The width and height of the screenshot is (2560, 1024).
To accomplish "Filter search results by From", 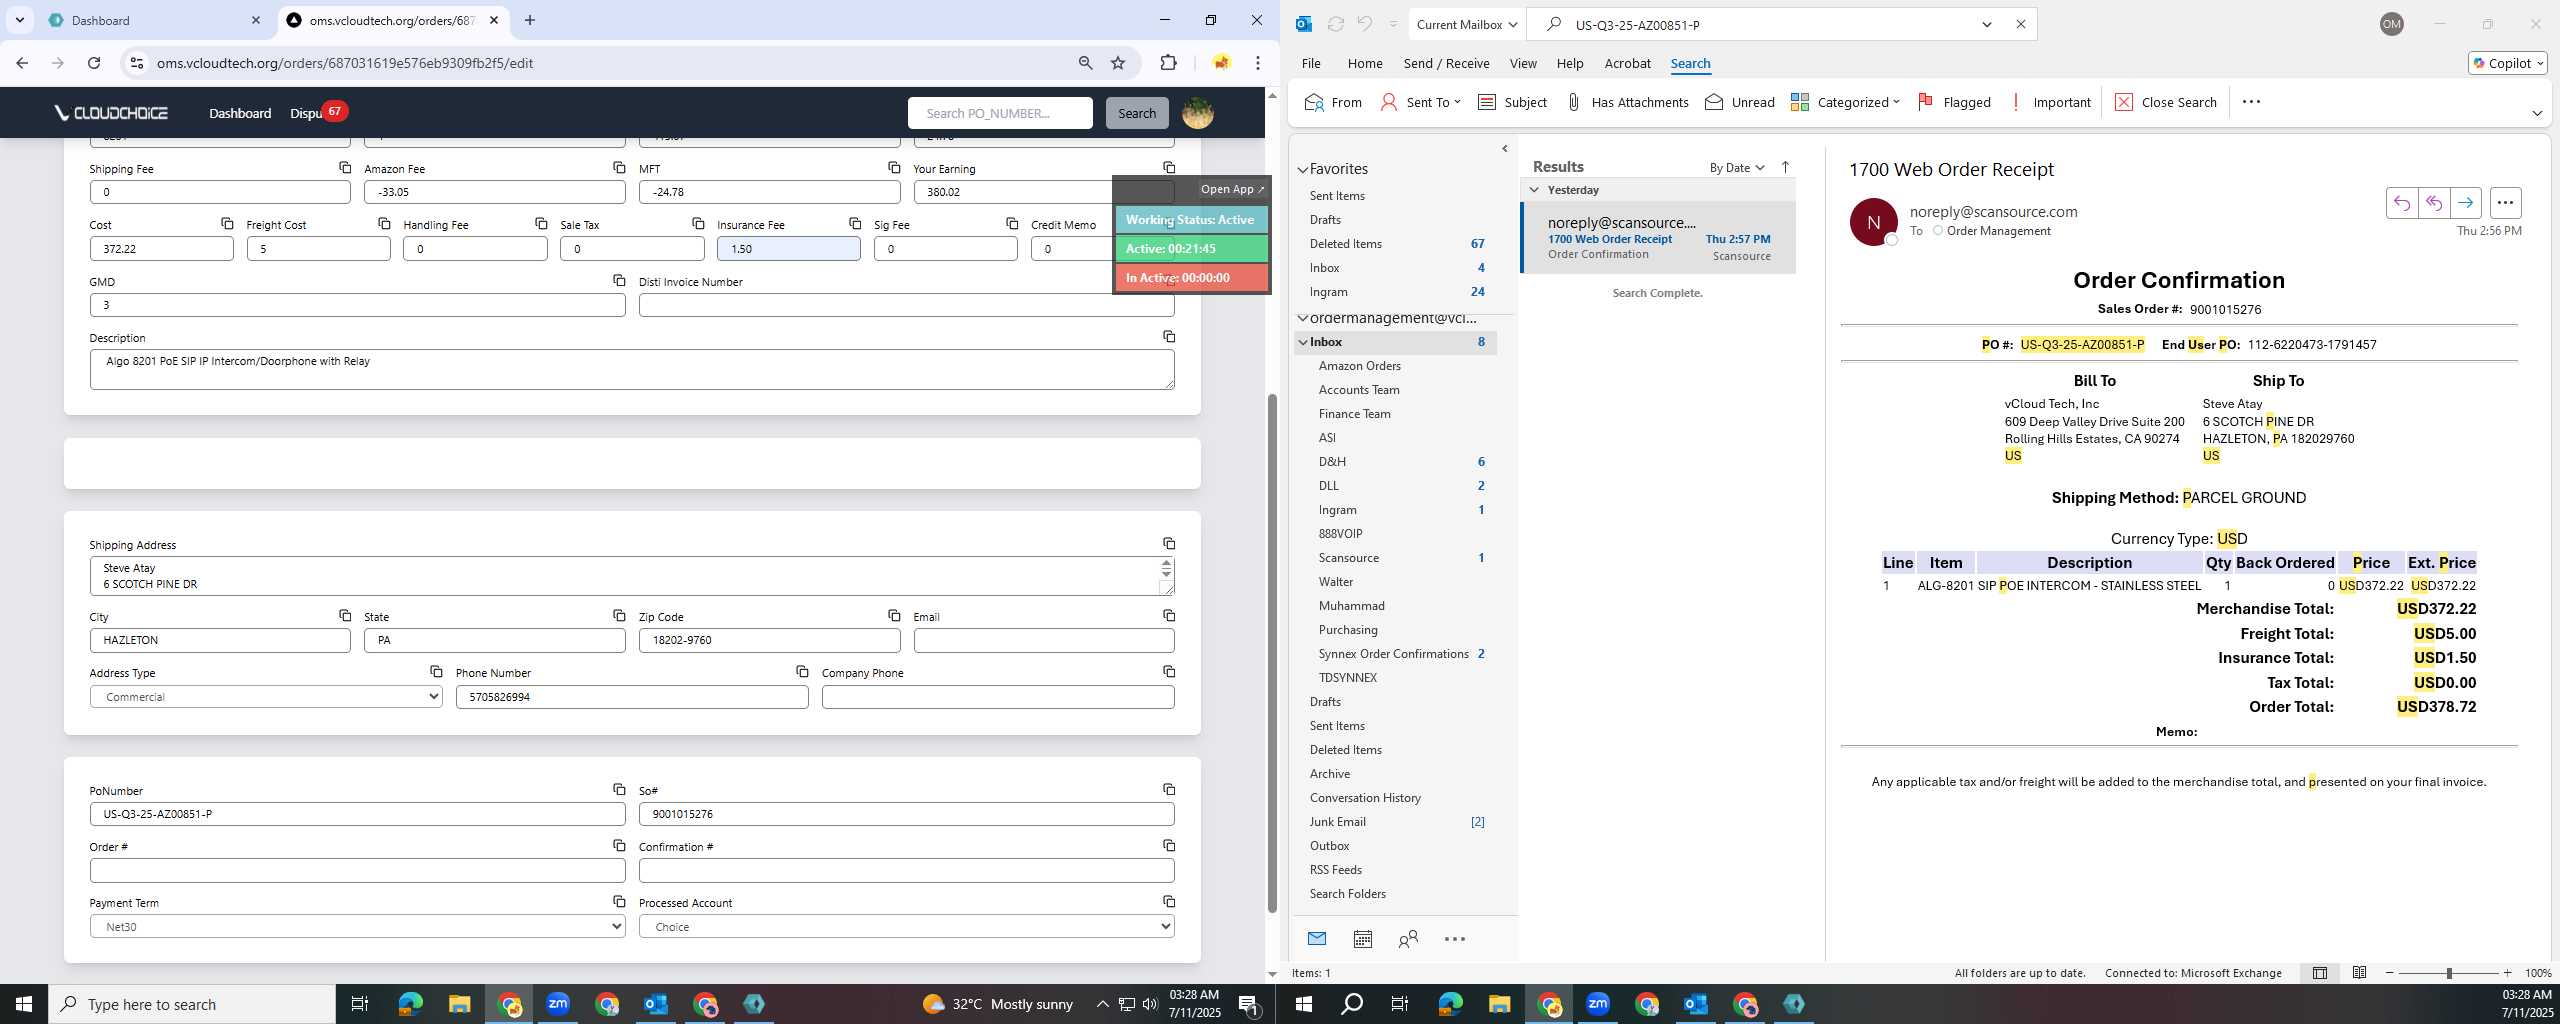I will click(x=1333, y=102).
